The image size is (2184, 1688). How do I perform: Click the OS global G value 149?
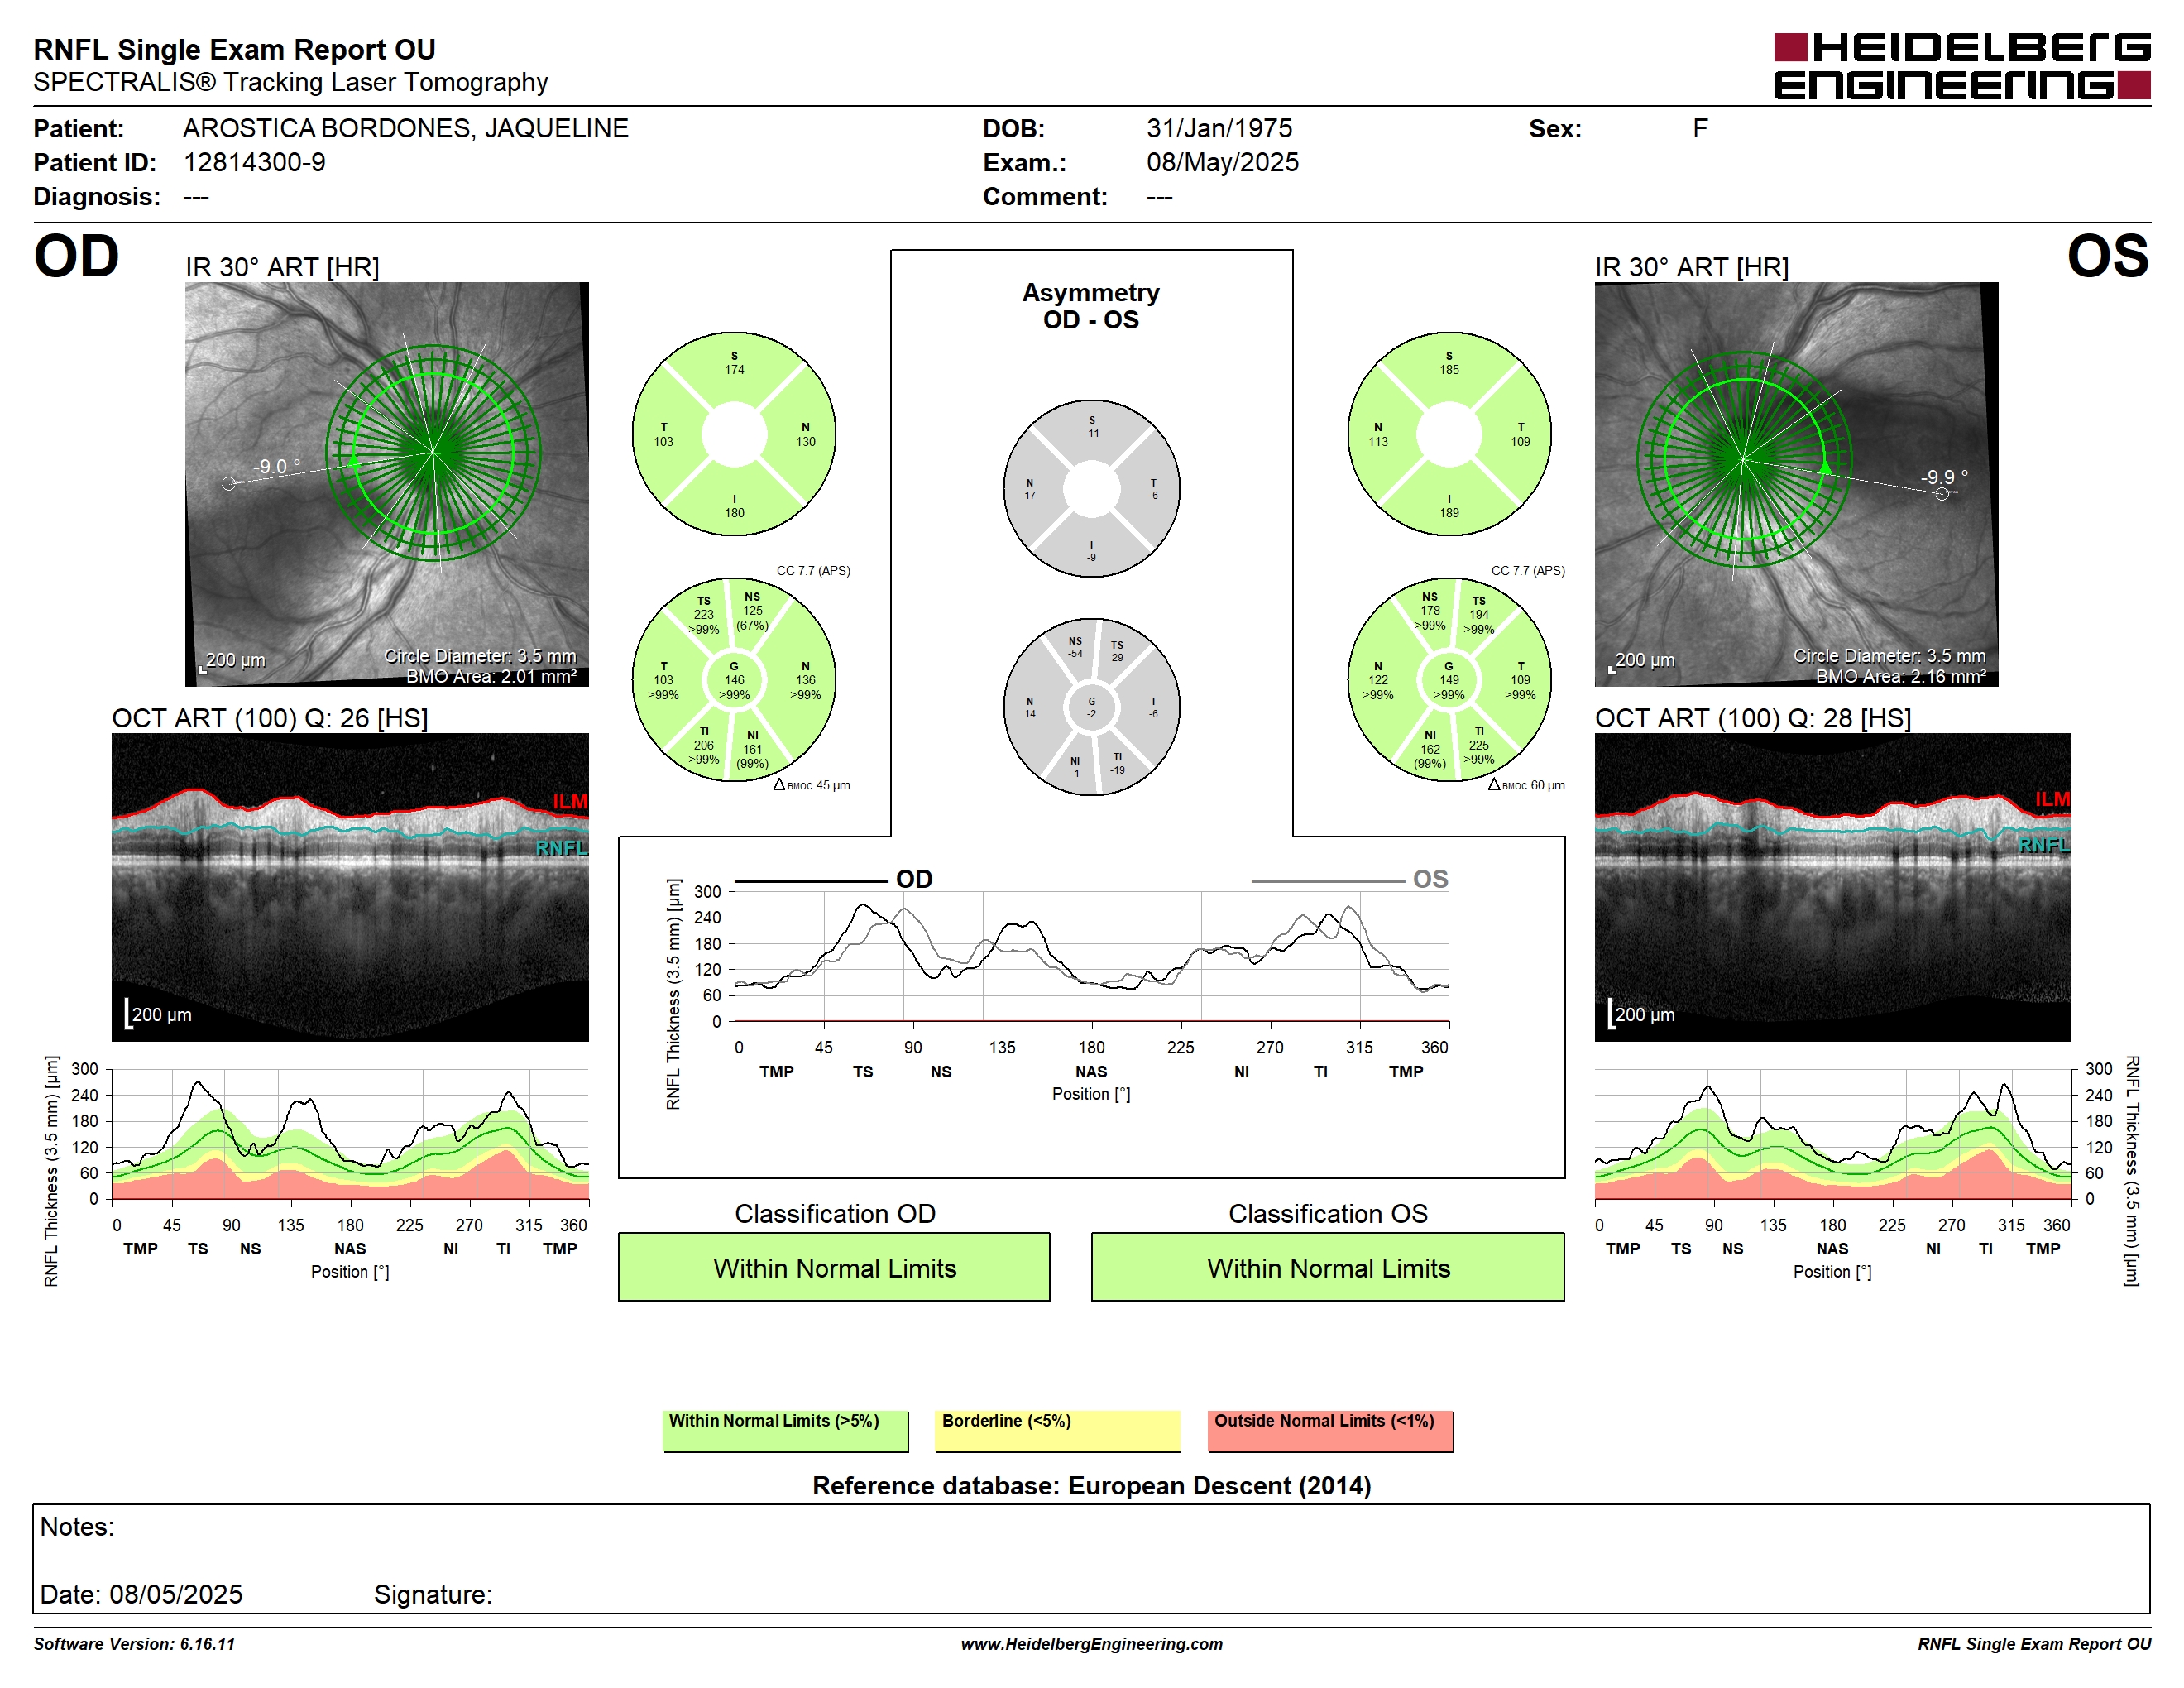click(1449, 680)
